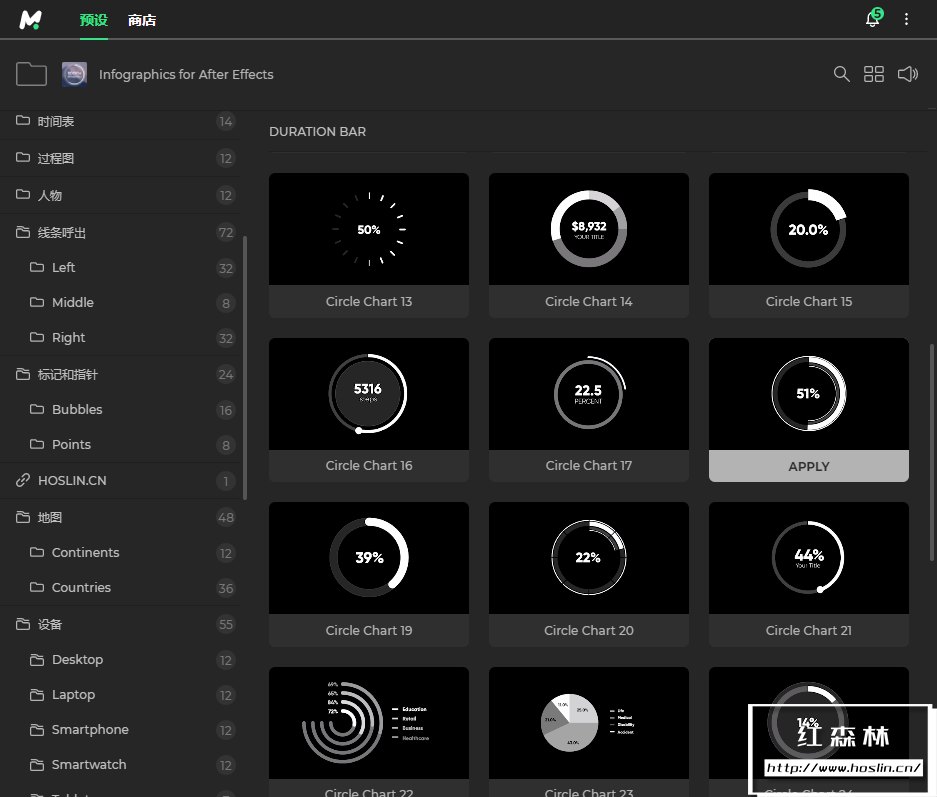Click the preset grid vertical scrollbar

(932, 450)
